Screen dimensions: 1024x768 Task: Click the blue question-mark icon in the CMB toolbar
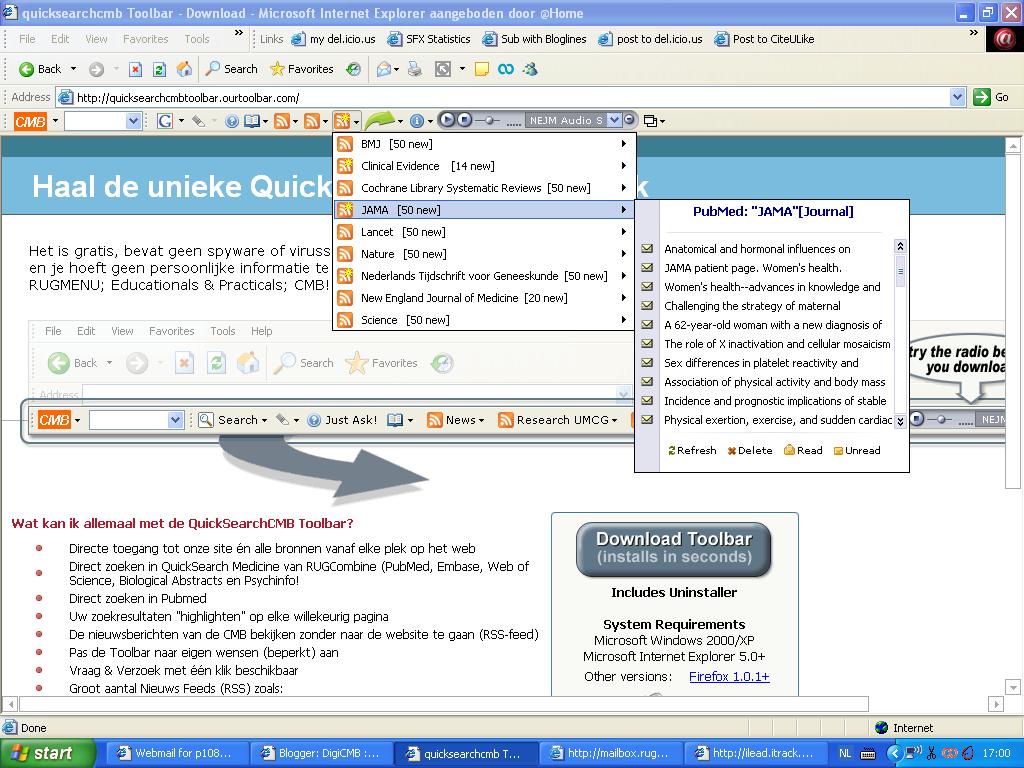[x=232, y=121]
